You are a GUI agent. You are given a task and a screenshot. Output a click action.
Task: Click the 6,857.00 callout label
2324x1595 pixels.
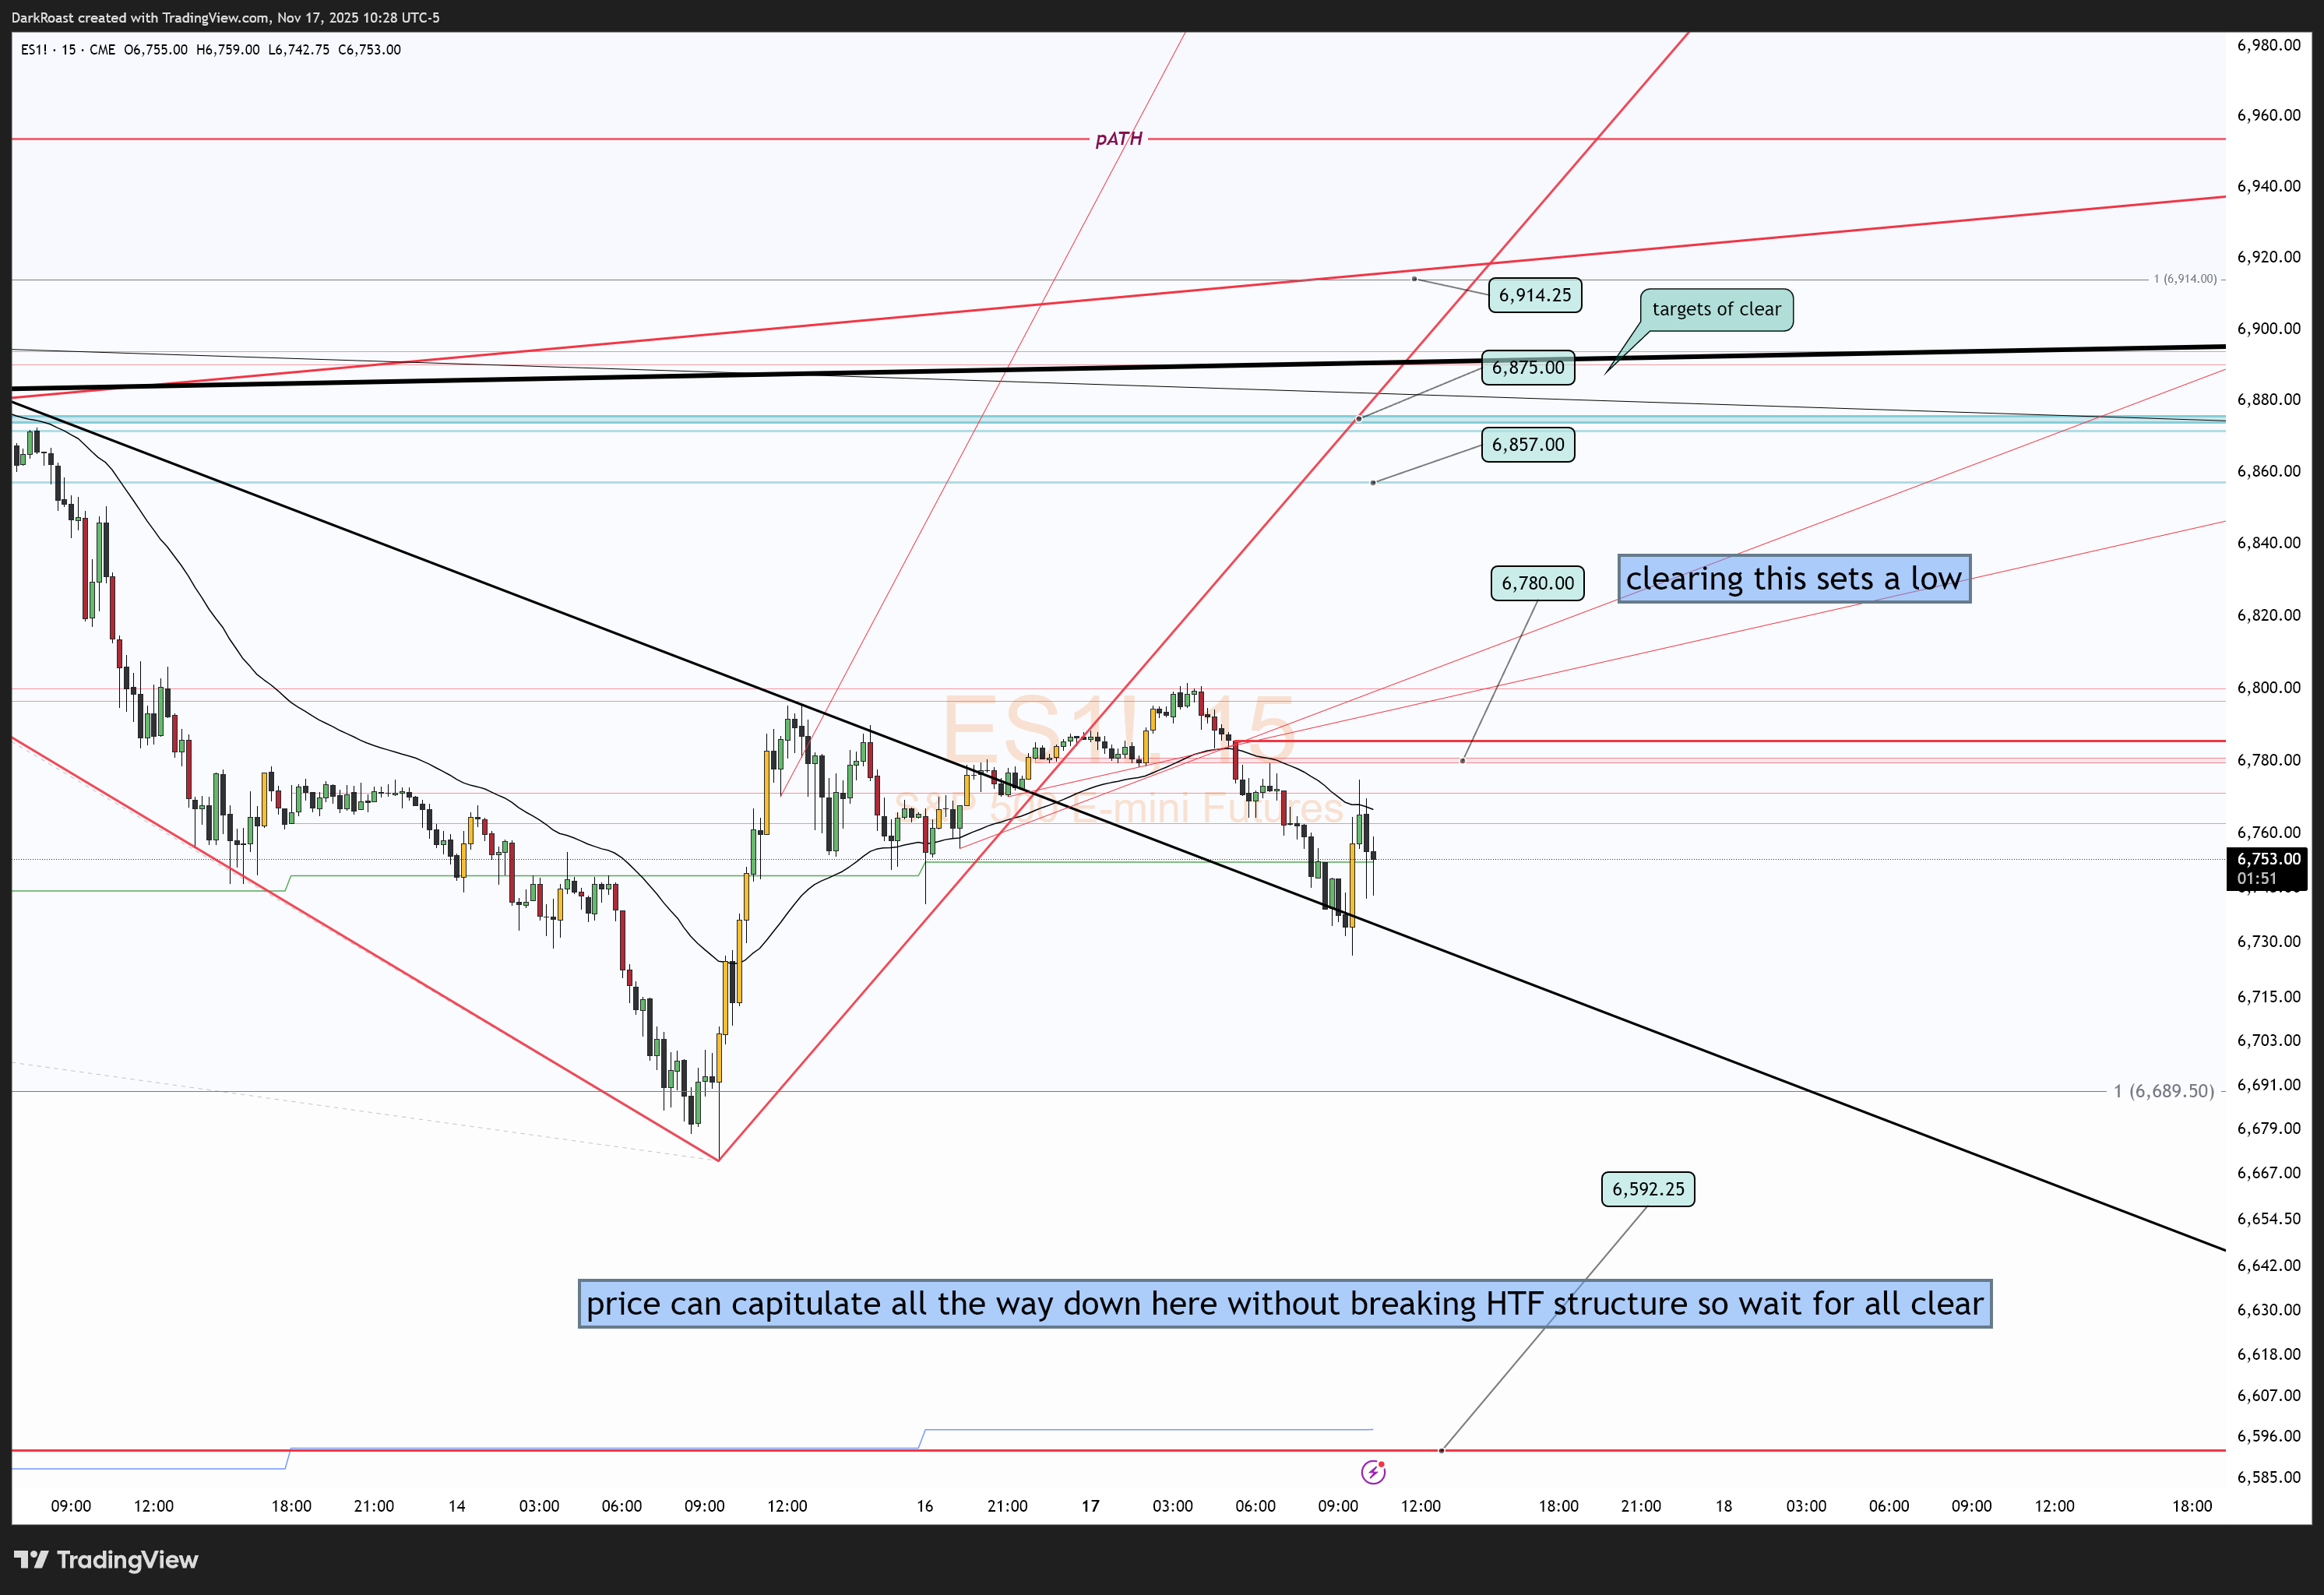(1527, 444)
